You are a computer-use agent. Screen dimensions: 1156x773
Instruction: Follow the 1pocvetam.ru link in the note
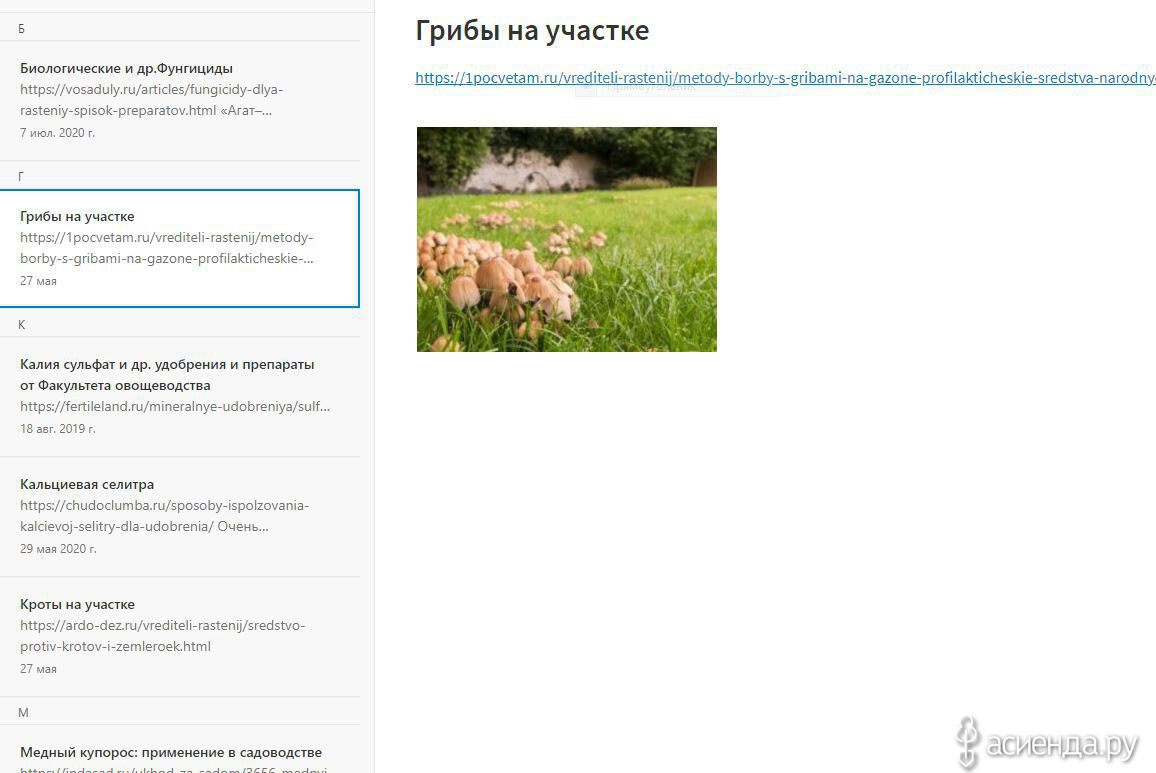tap(785, 77)
